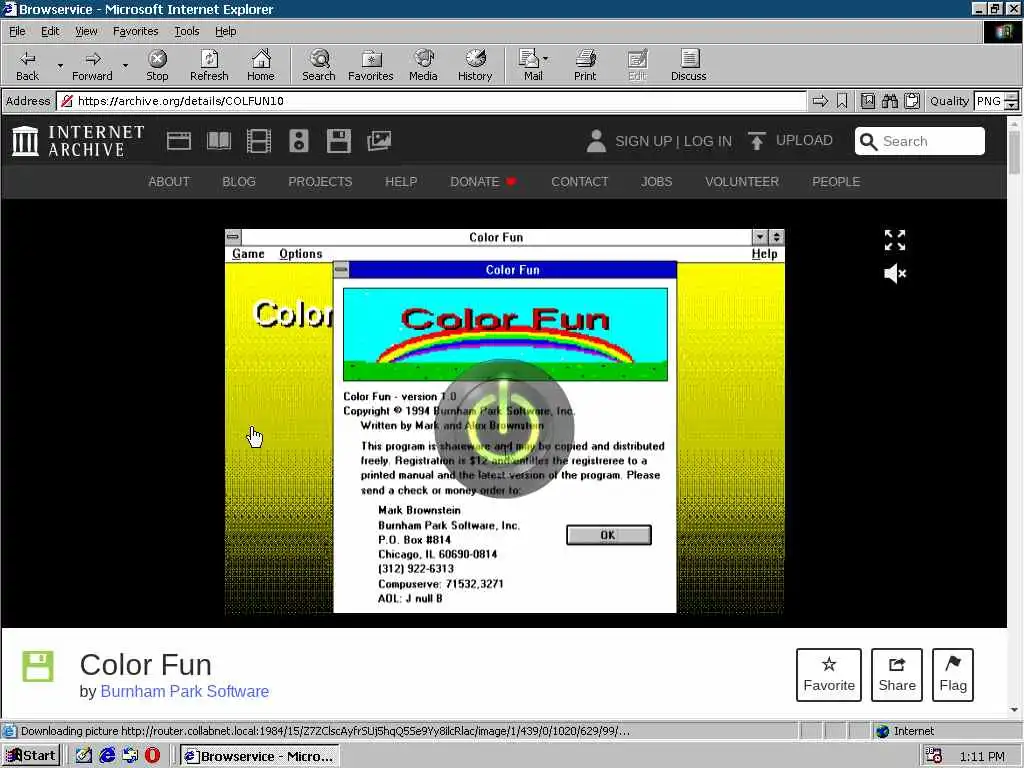
Task: Click the Burnham Park Software link
Action: click(x=184, y=691)
